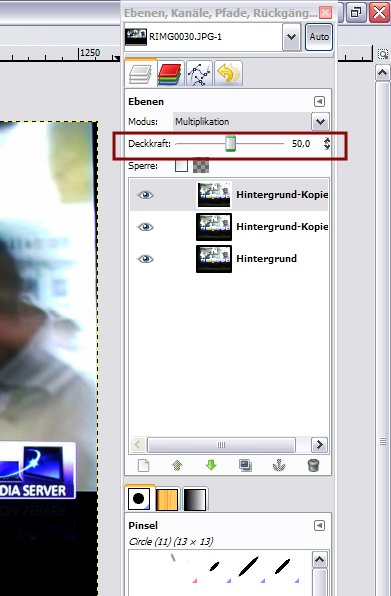Toggle the Auto button
Image resolution: width=391 pixels, height=596 pixels.
click(x=319, y=37)
